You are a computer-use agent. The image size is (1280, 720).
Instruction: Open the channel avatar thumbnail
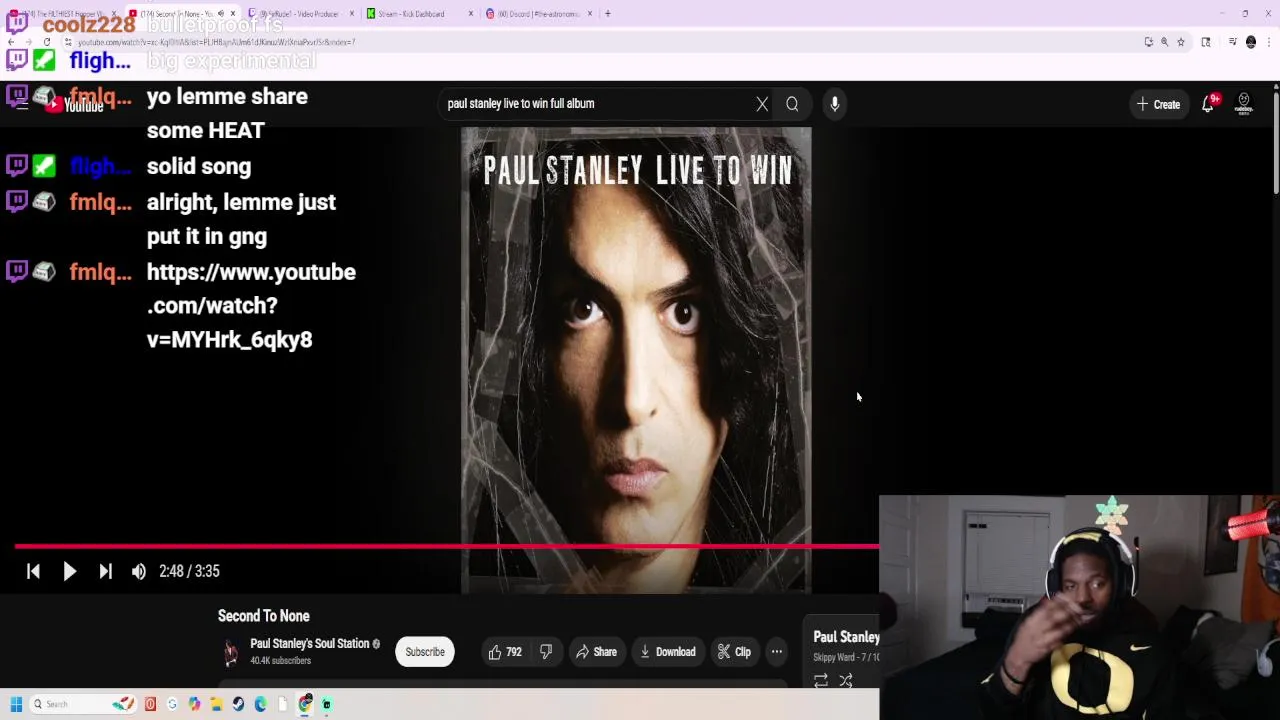[231, 652]
